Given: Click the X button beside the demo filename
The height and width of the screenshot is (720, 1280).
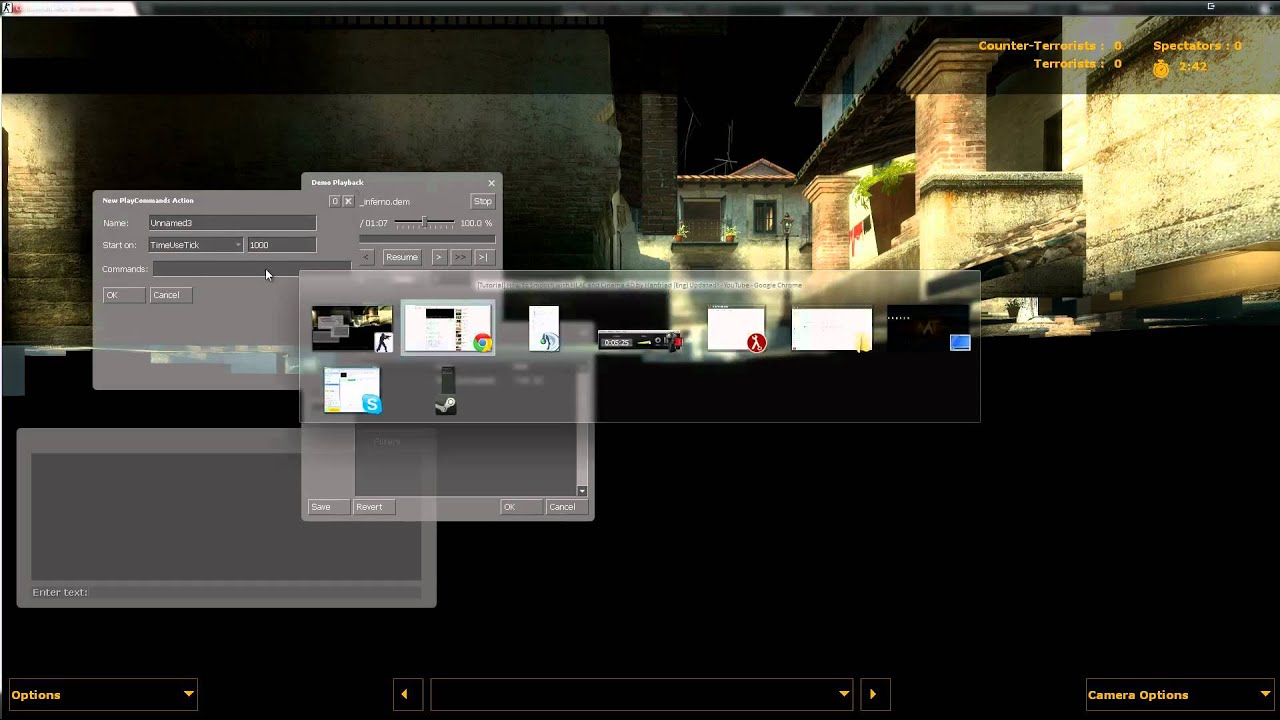Looking at the screenshot, I should [x=348, y=201].
